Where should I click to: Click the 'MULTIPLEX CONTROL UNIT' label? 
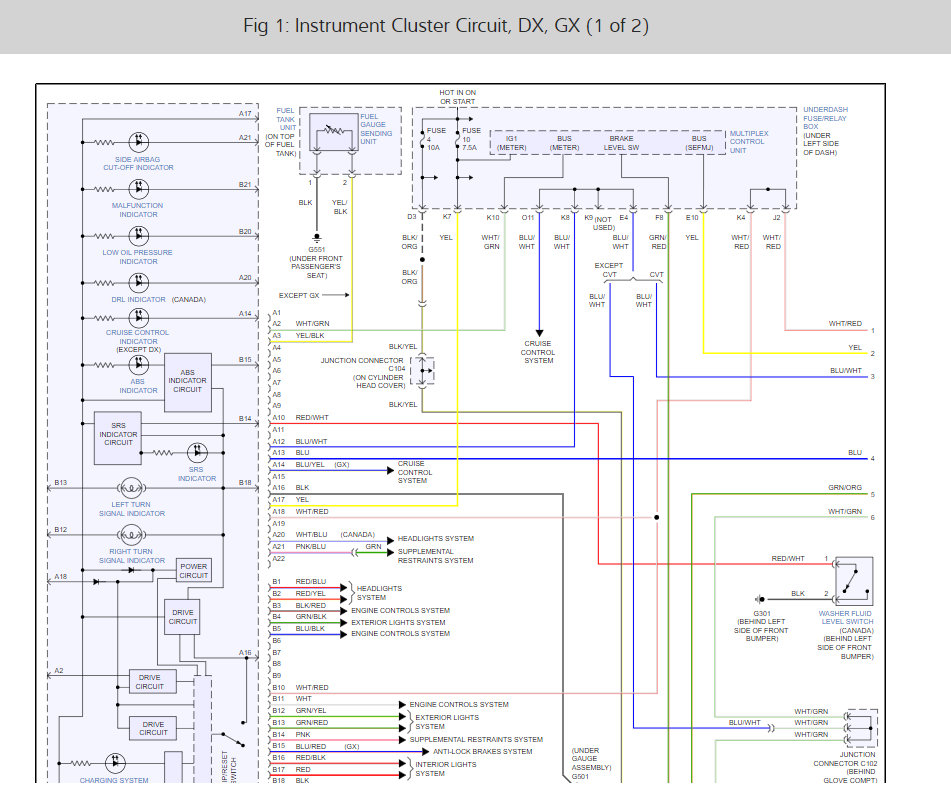[748, 142]
